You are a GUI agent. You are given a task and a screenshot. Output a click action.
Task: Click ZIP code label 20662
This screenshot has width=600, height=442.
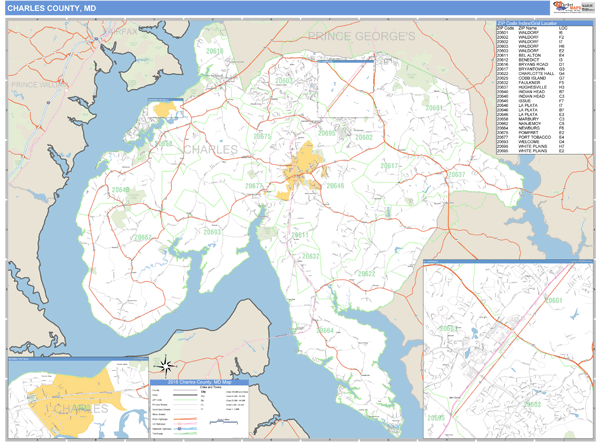tap(142, 238)
